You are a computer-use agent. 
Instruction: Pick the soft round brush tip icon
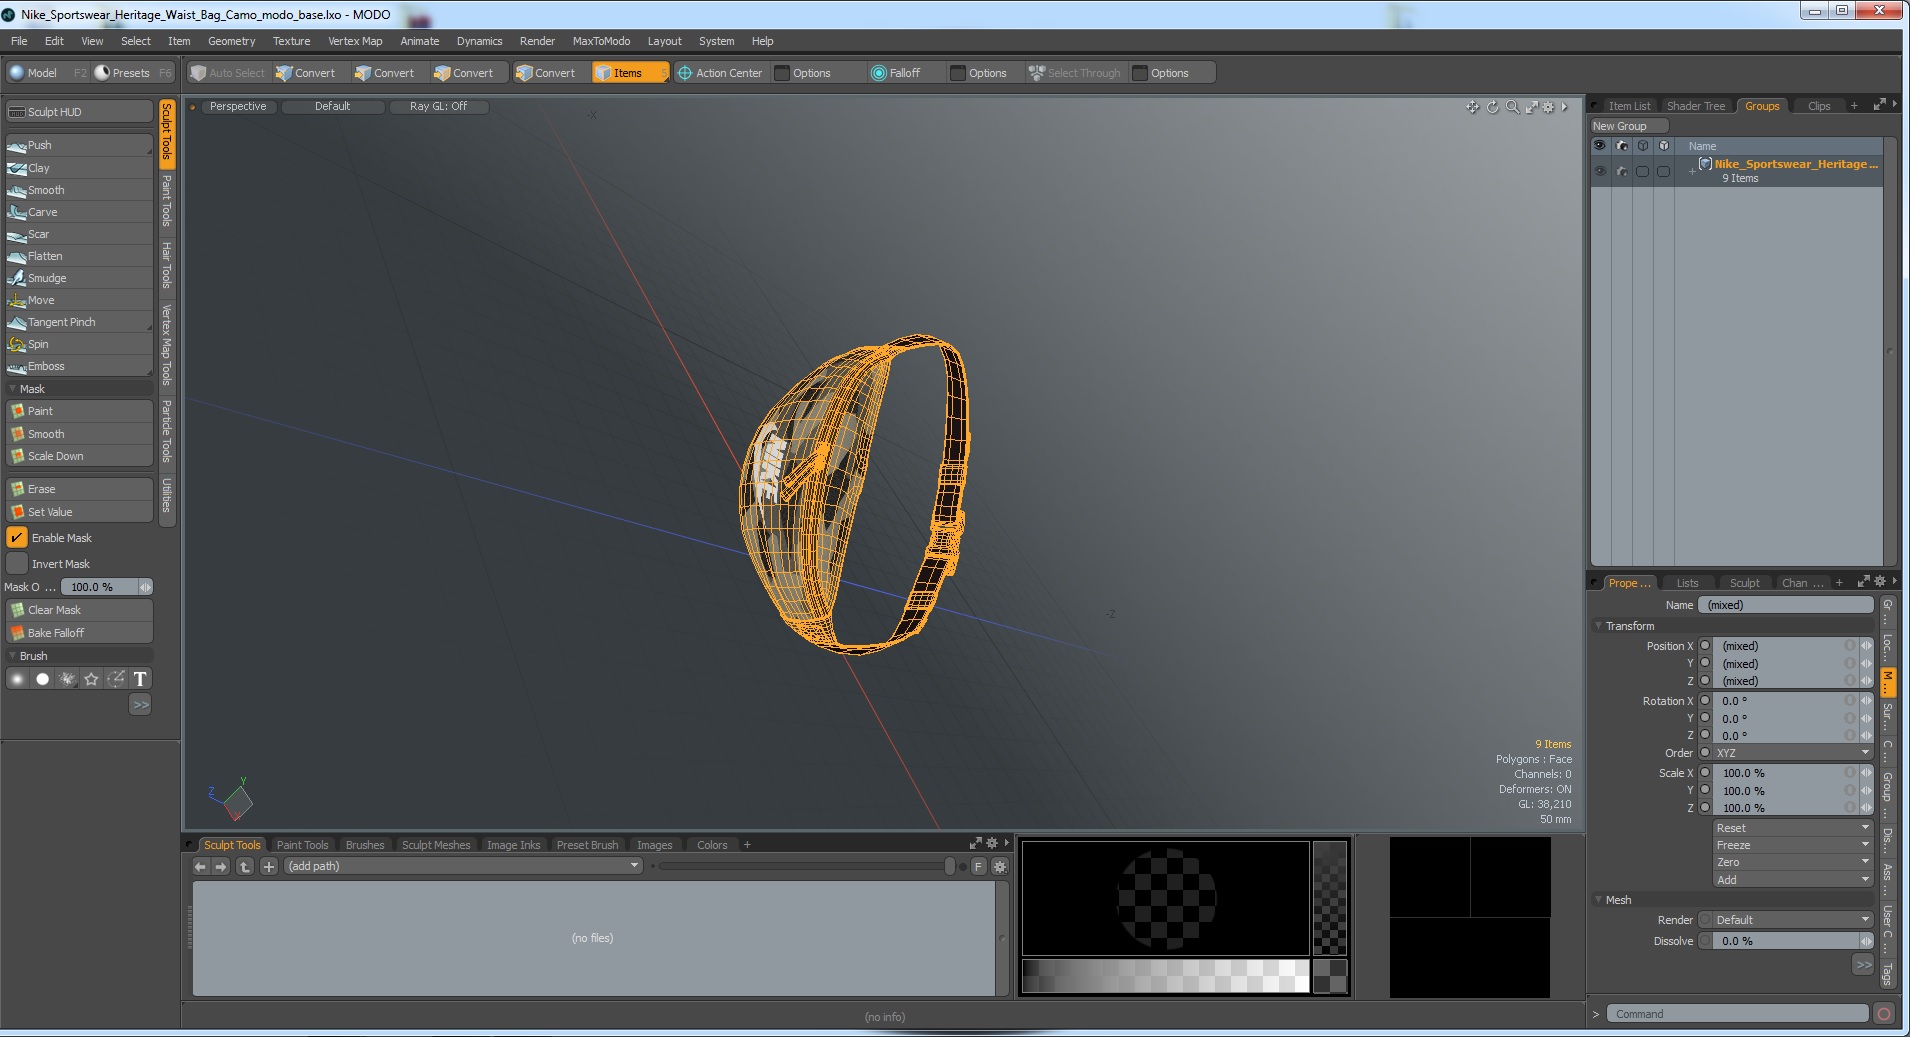click(x=18, y=680)
